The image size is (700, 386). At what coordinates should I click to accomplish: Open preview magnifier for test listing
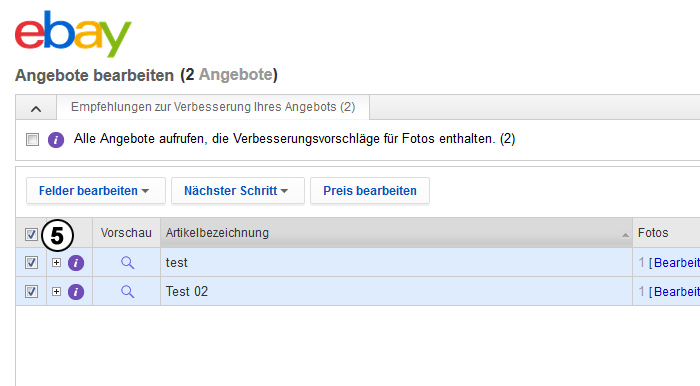pyautogui.click(x=127, y=262)
